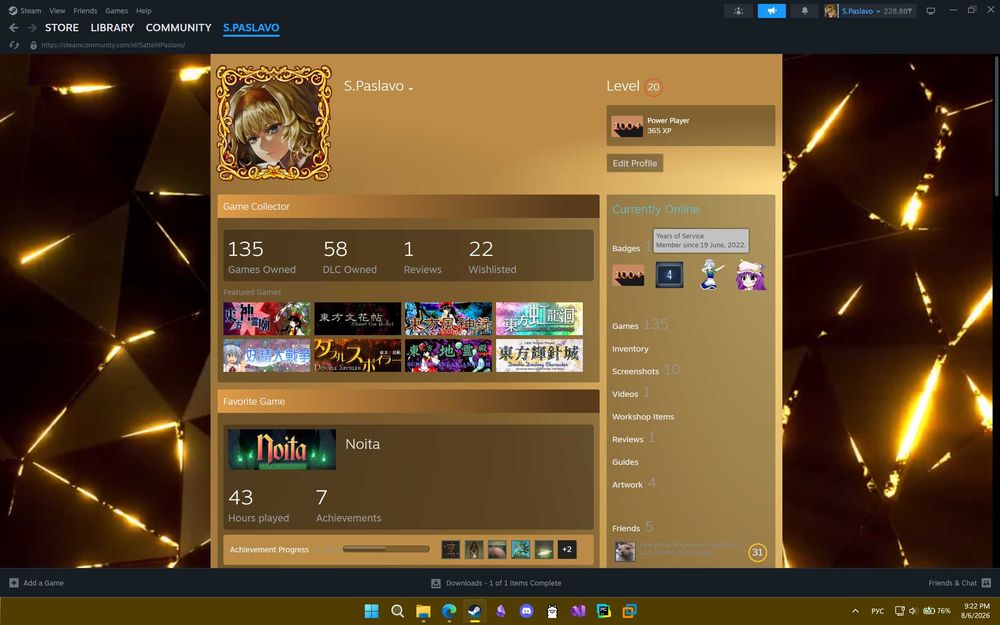Screen dimensions: 1000x625
Task: Open the Games 135 link in sidebar
Action: (x=640, y=325)
